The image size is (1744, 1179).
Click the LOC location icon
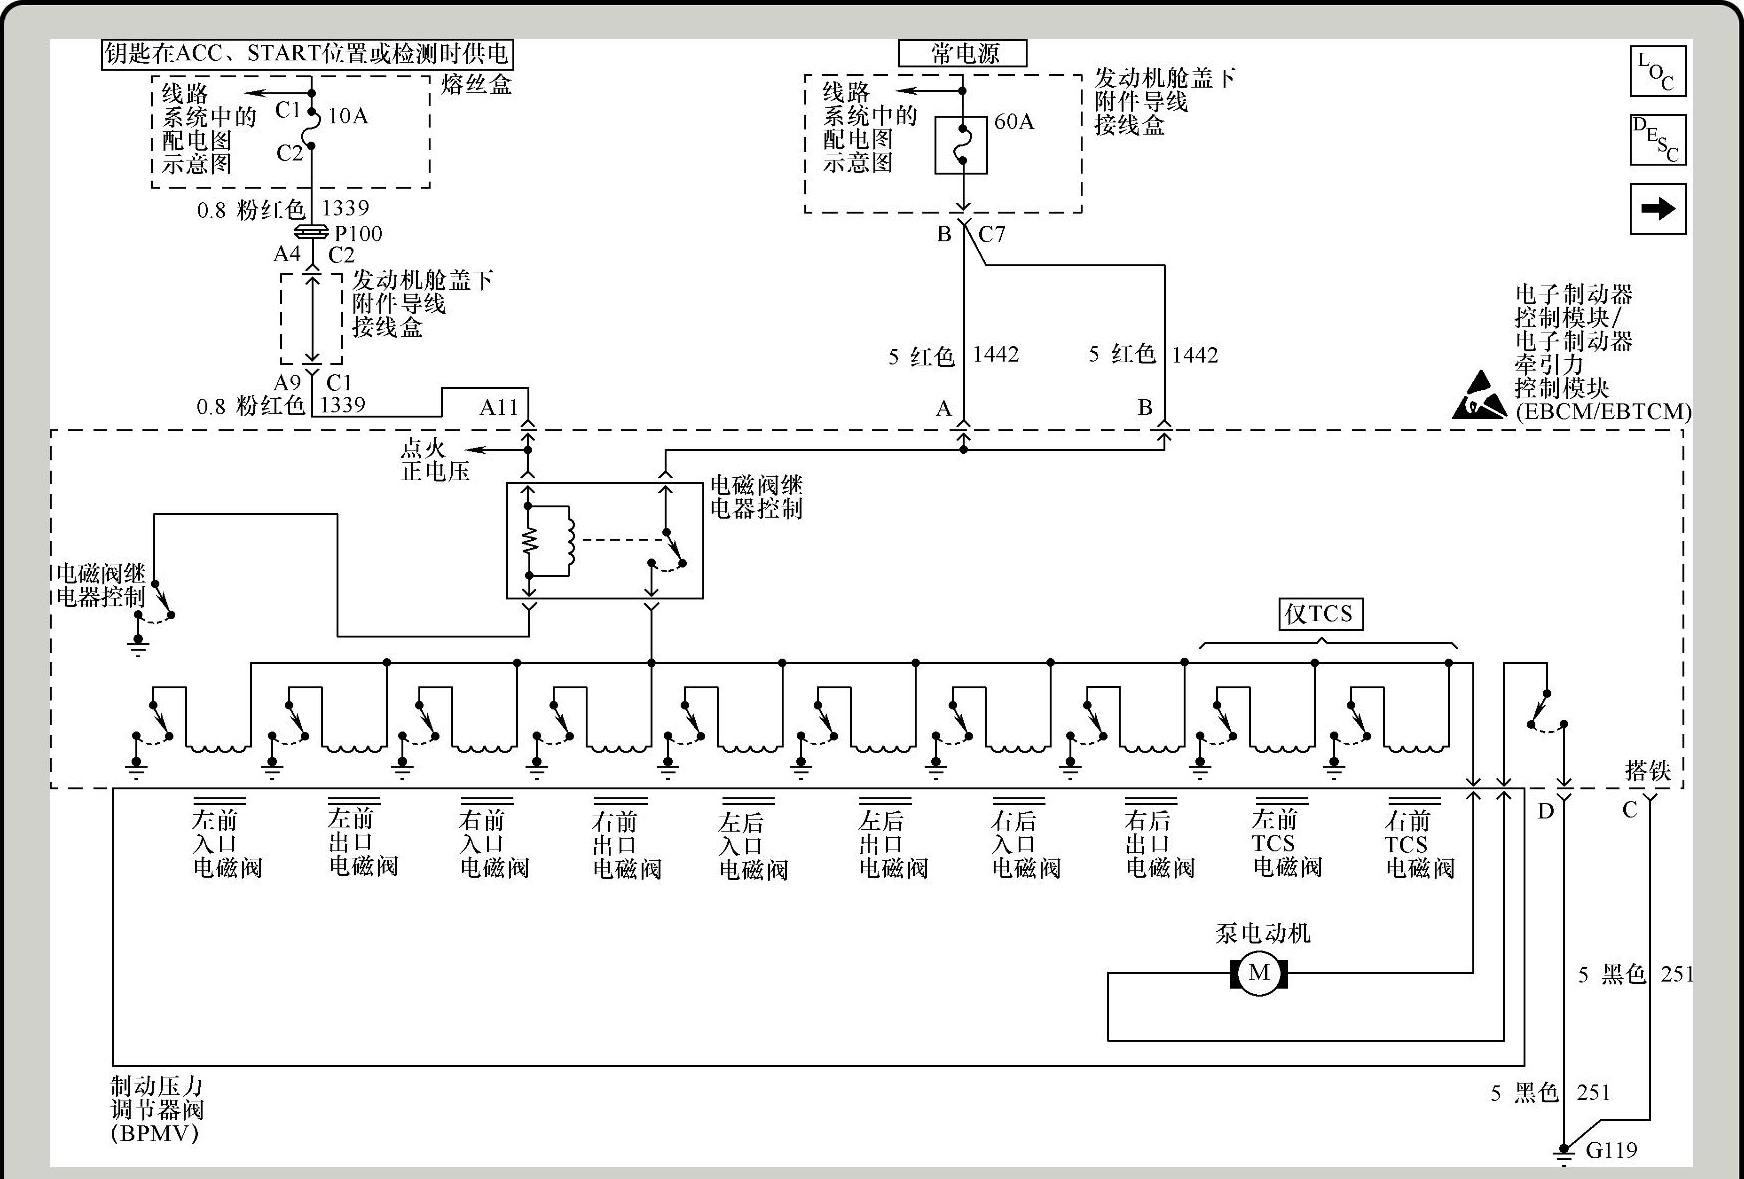coord(1658,71)
